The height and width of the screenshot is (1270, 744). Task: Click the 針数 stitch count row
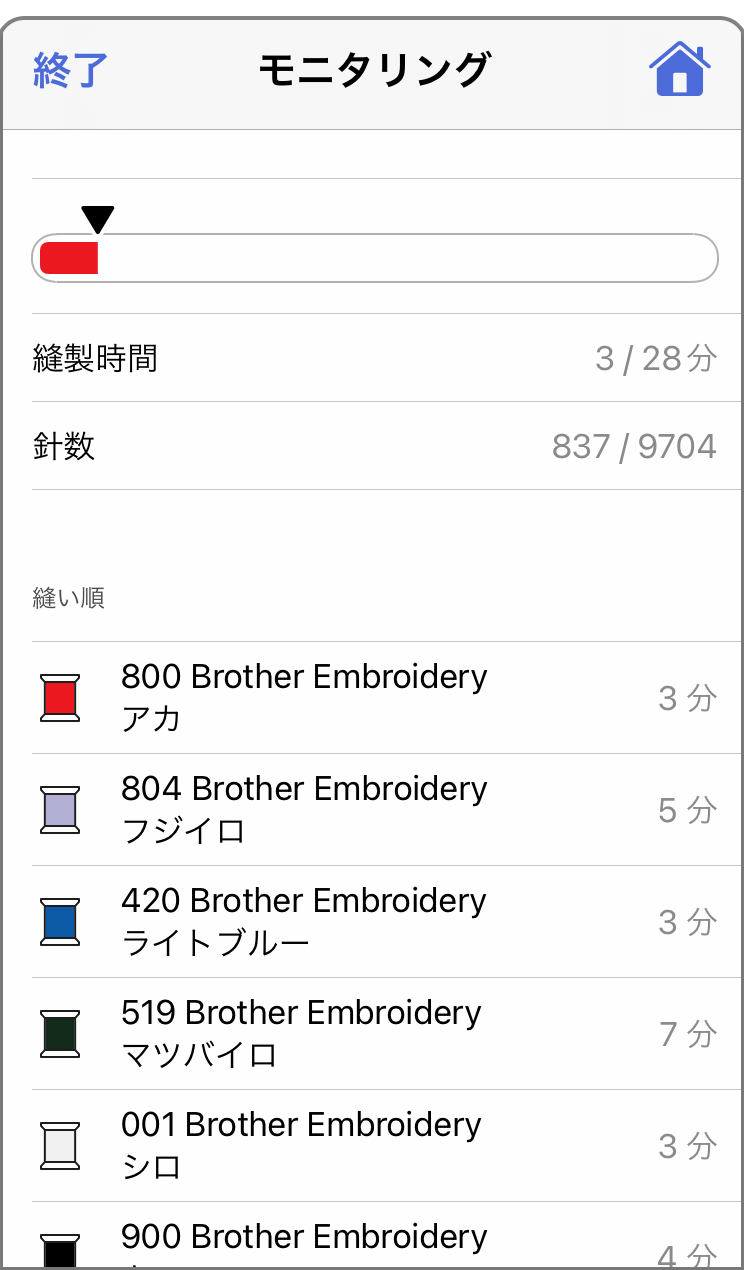[374, 446]
